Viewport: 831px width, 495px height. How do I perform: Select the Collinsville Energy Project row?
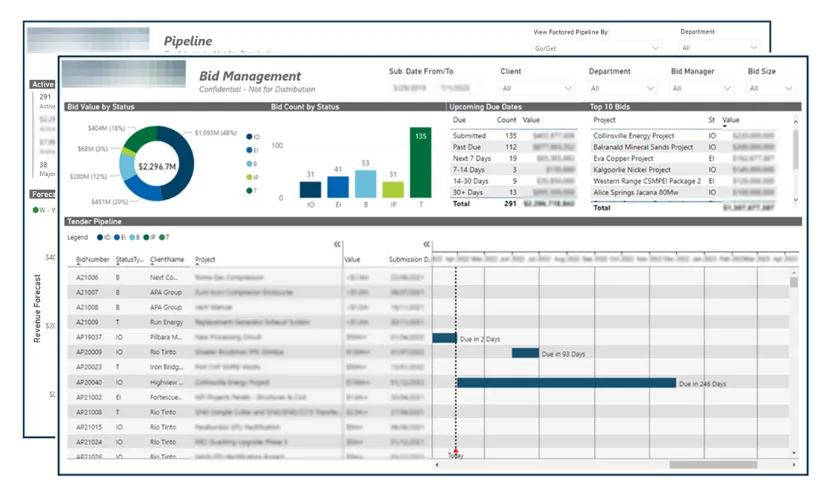click(x=684, y=136)
